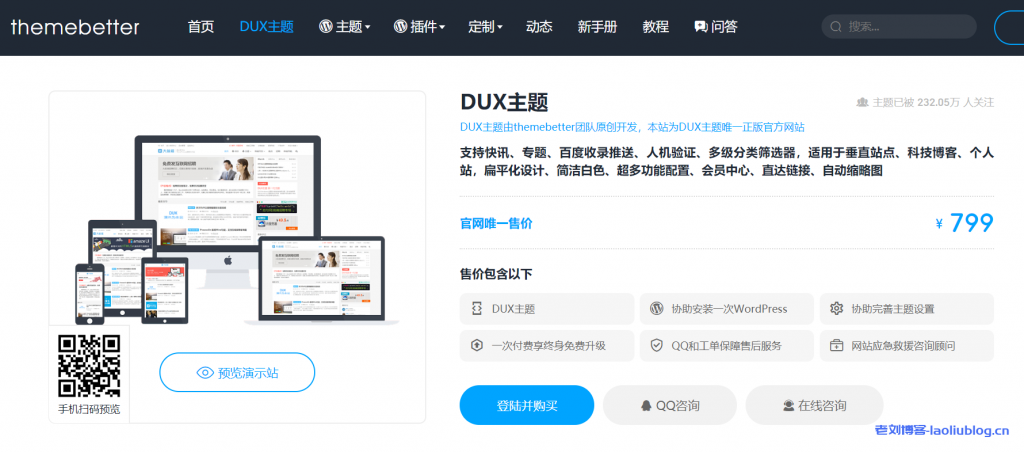Click the online consultant person icon
Image resolution: width=1024 pixels, height=452 pixels.
pos(788,406)
